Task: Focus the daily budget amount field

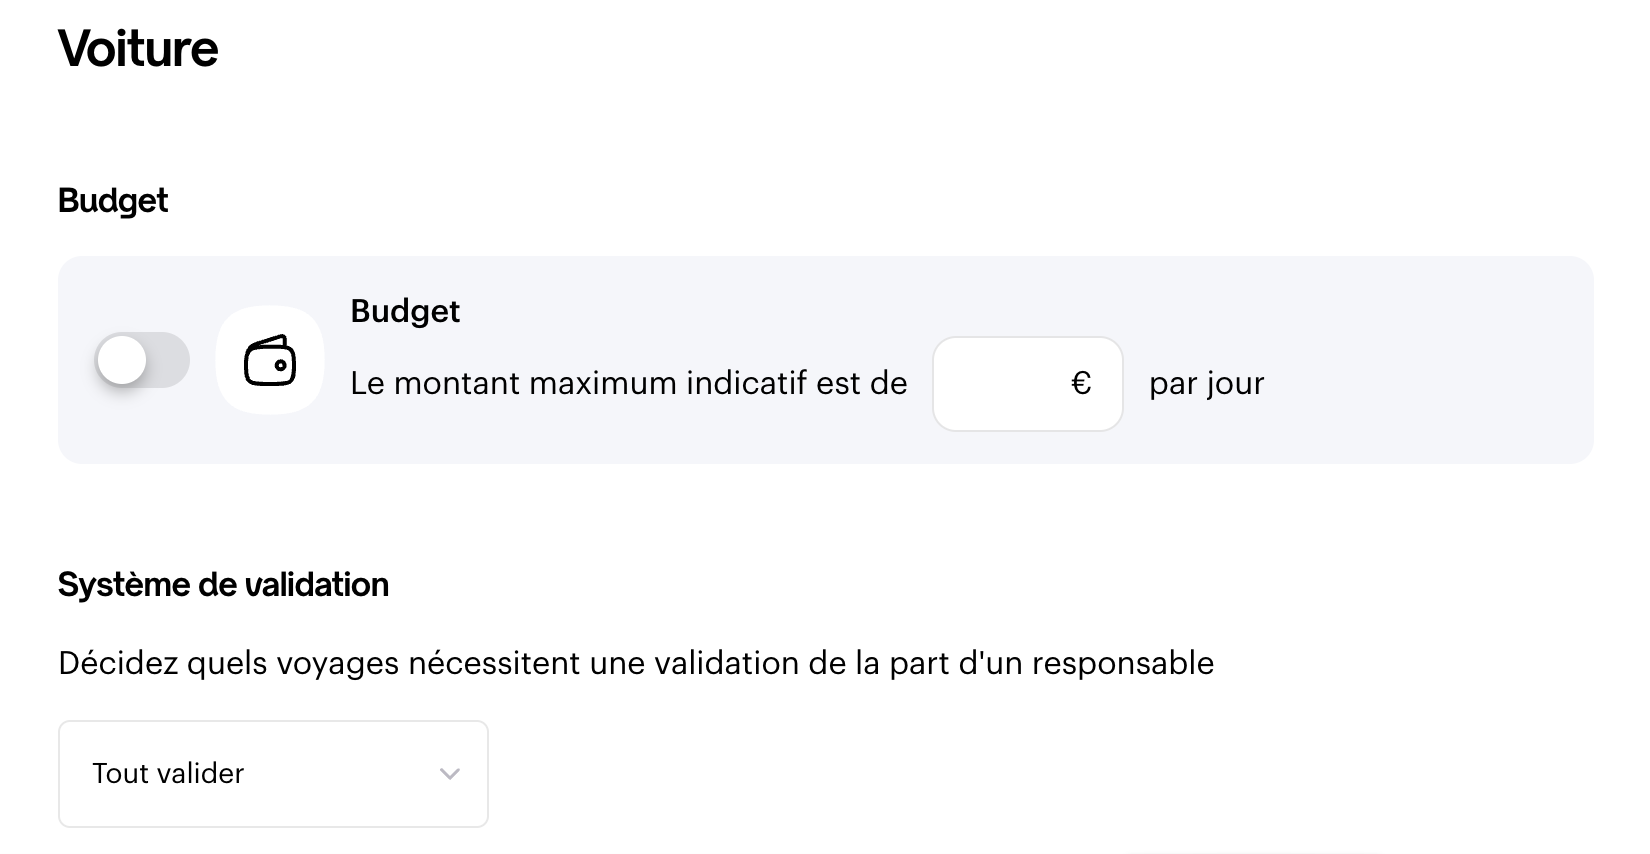Action: (1027, 384)
